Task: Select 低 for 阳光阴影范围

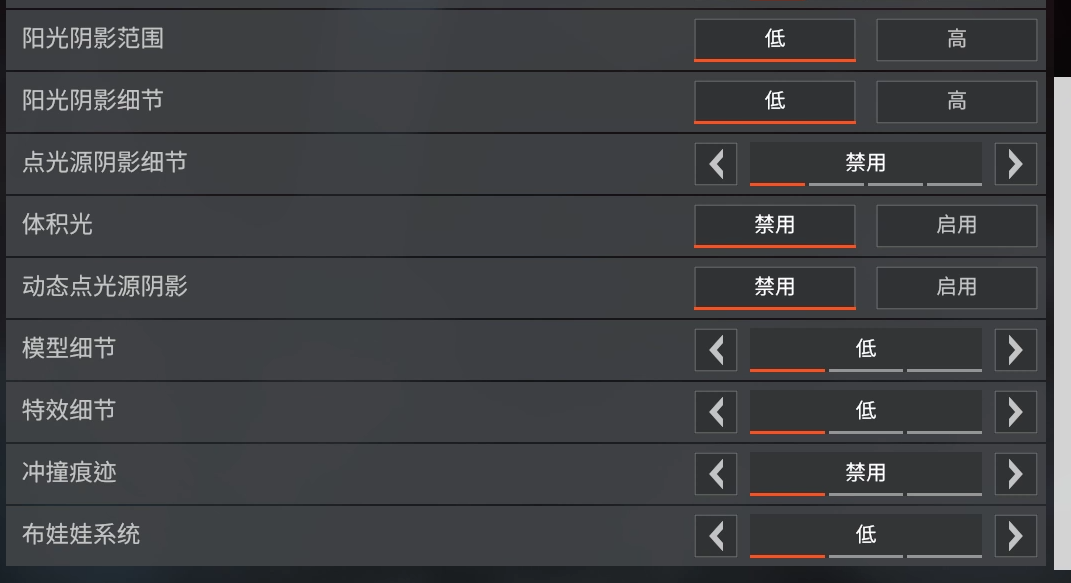Action: [774, 39]
